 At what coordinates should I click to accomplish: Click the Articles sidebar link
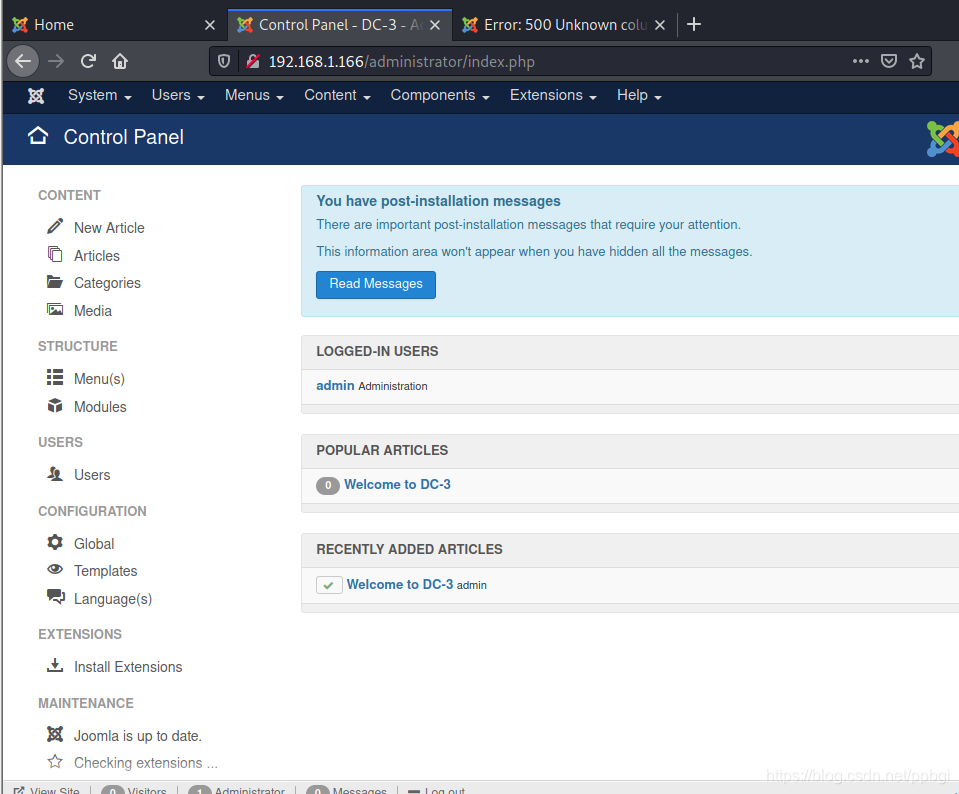click(x=97, y=256)
